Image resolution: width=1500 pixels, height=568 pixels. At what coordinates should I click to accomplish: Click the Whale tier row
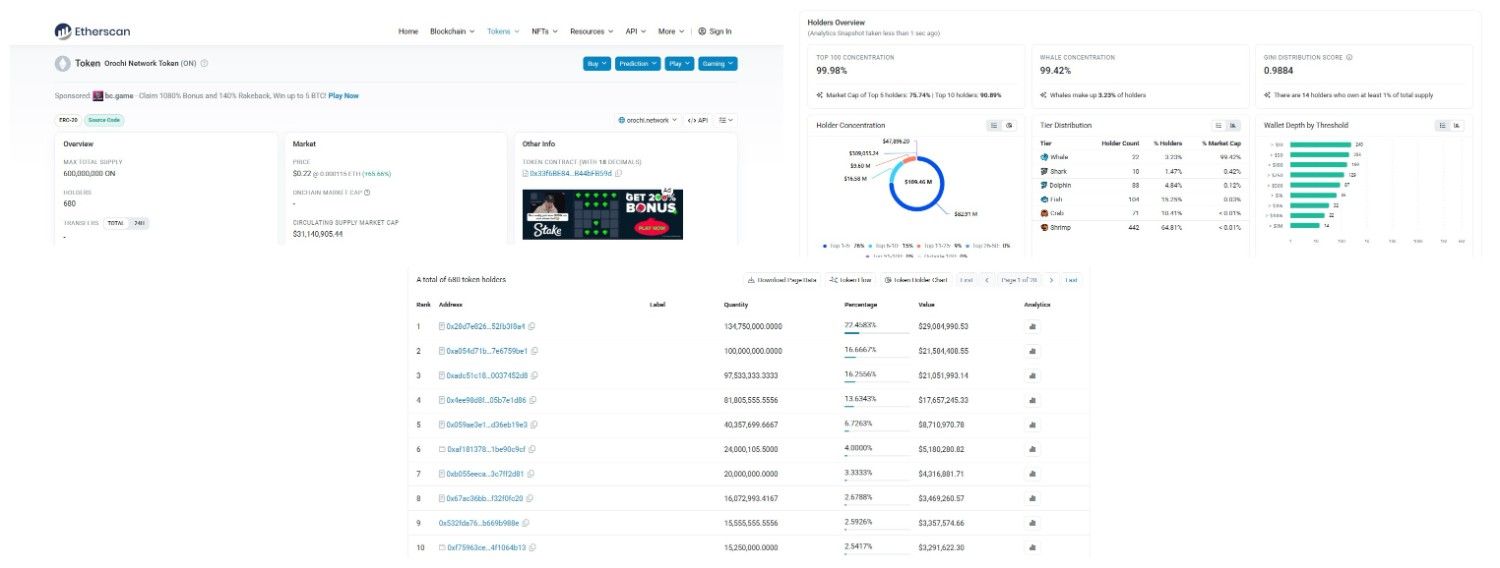[1140, 157]
